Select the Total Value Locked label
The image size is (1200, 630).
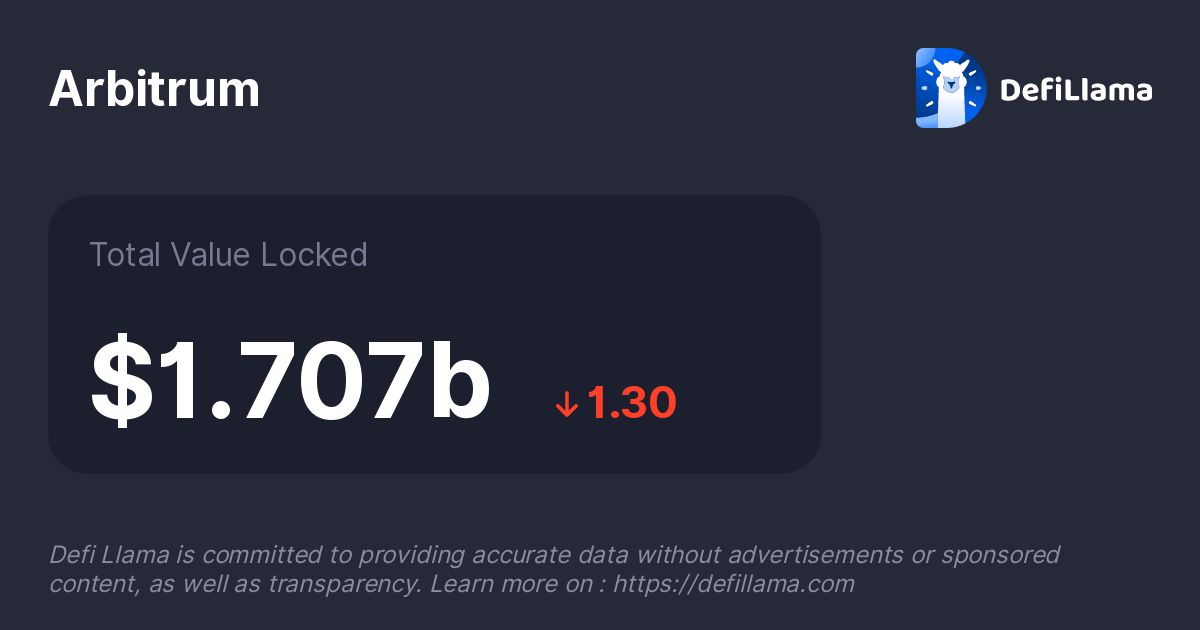pos(229,255)
